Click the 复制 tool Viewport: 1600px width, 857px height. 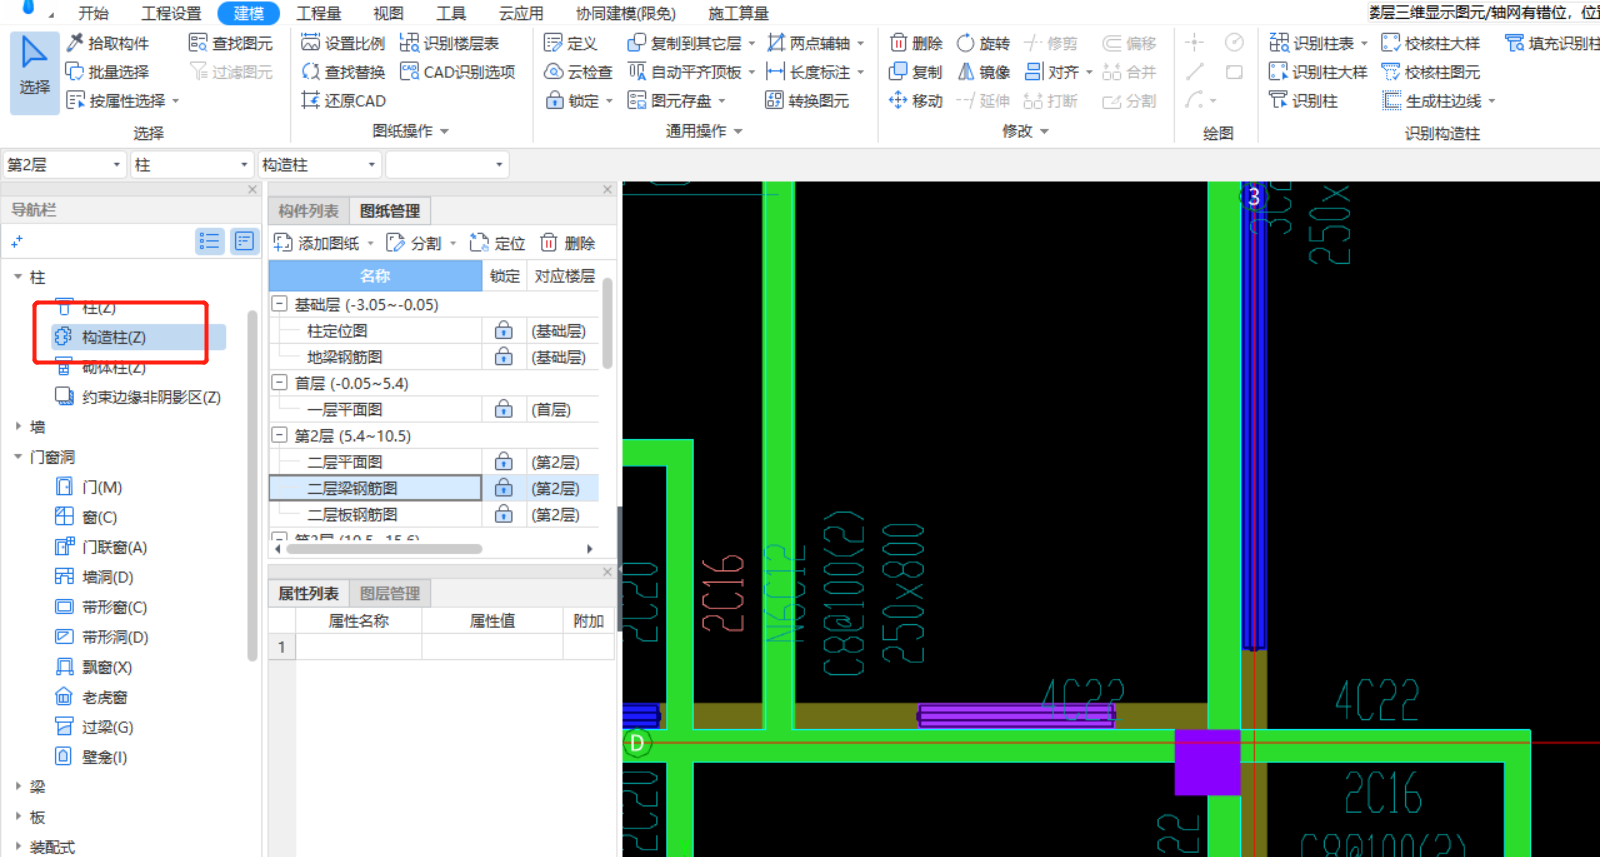coord(916,72)
